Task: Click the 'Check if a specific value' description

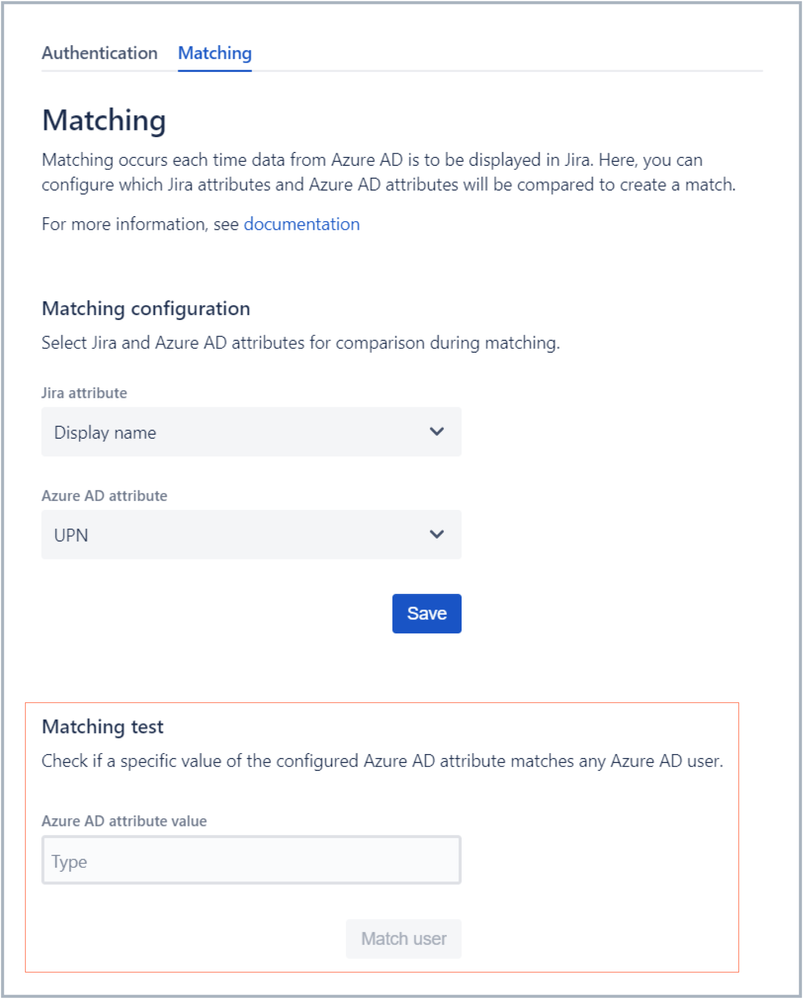Action: pos(381,761)
